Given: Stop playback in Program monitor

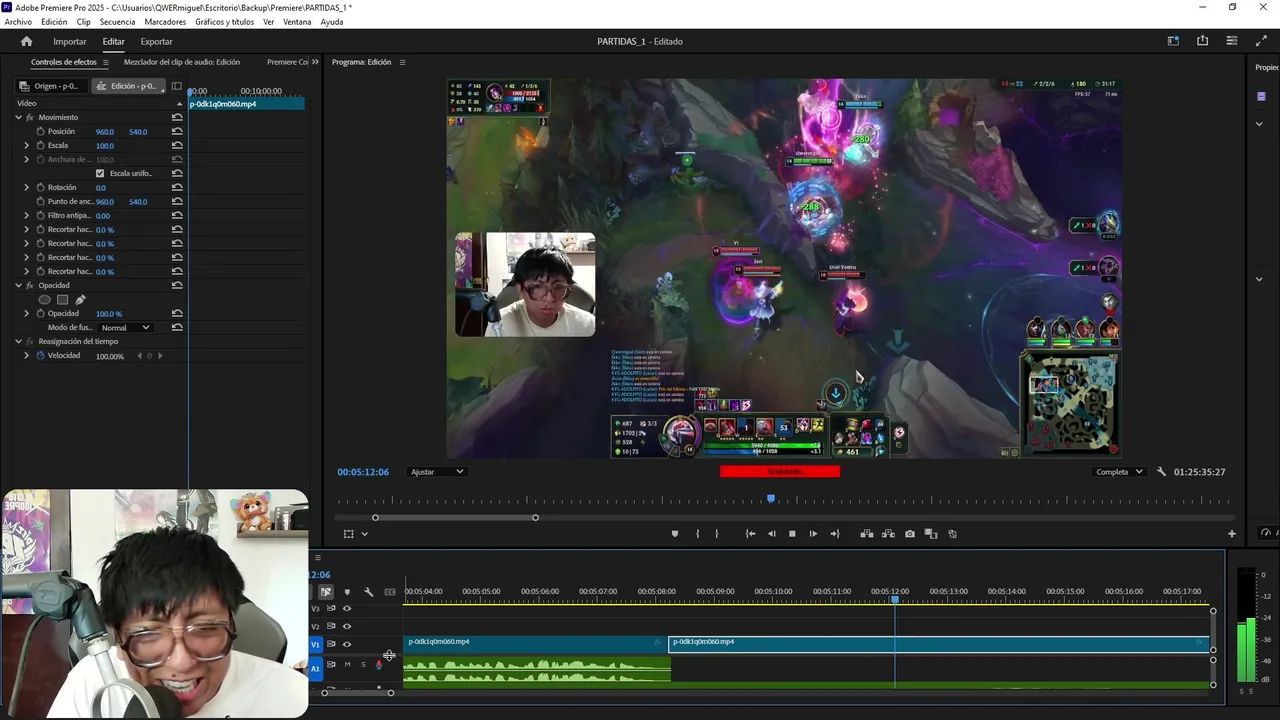Looking at the screenshot, I should [x=792, y=534].
